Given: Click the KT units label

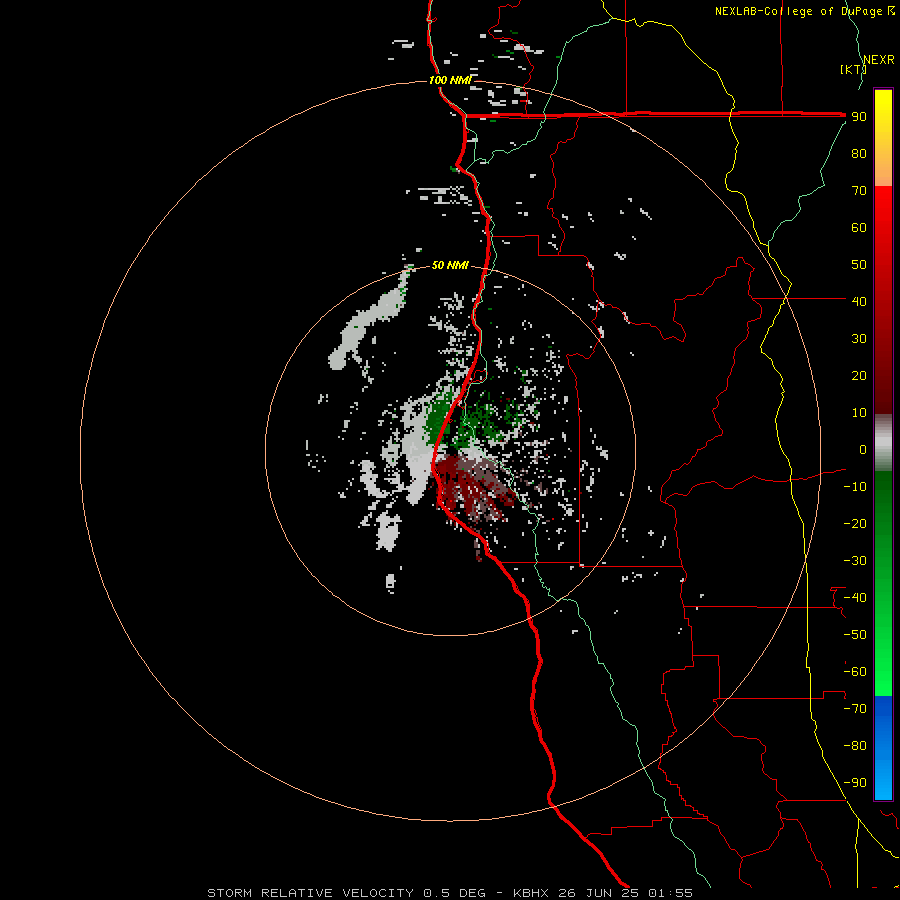Looking at the screenshot, I should click(854, 69).
